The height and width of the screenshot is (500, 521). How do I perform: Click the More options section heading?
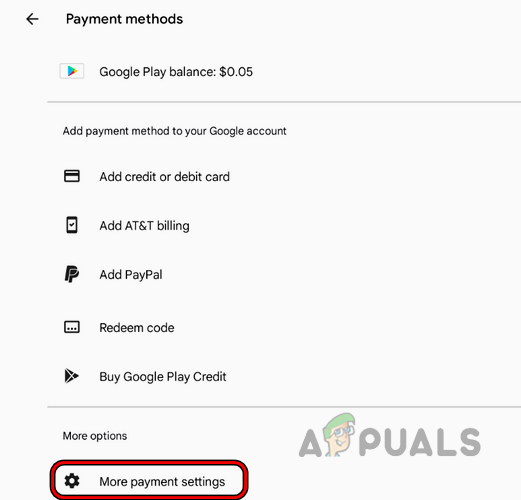point(95,436)
